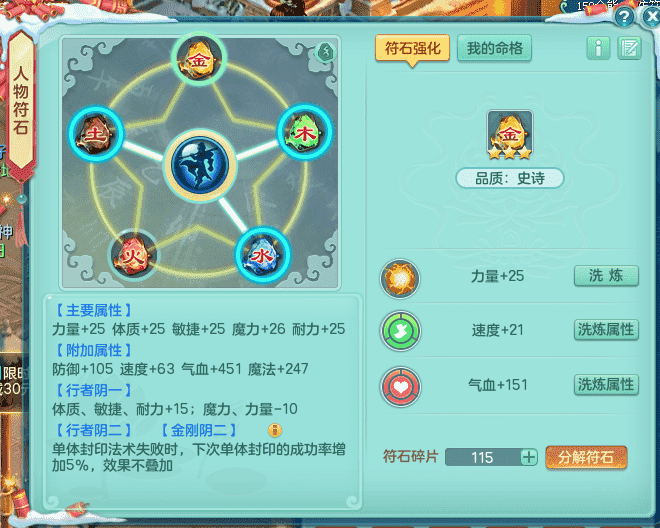660x528 pixels.
Task: Select the 水 rune stone slot
Action: pyautogui.click(x=263, y=255)
